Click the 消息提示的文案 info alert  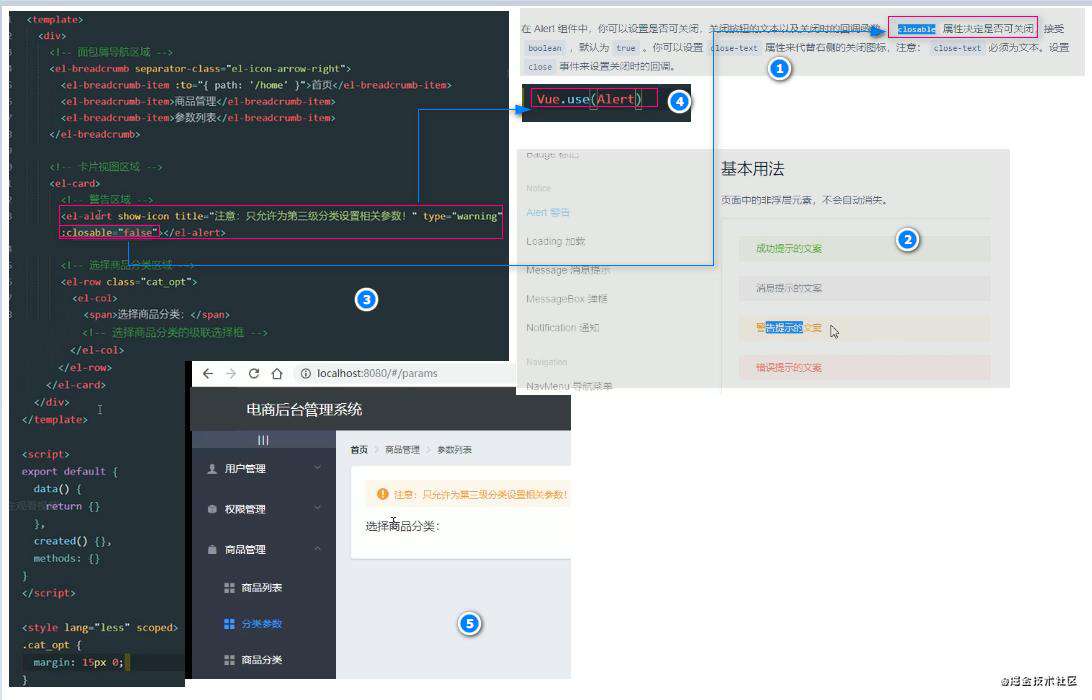864,288
